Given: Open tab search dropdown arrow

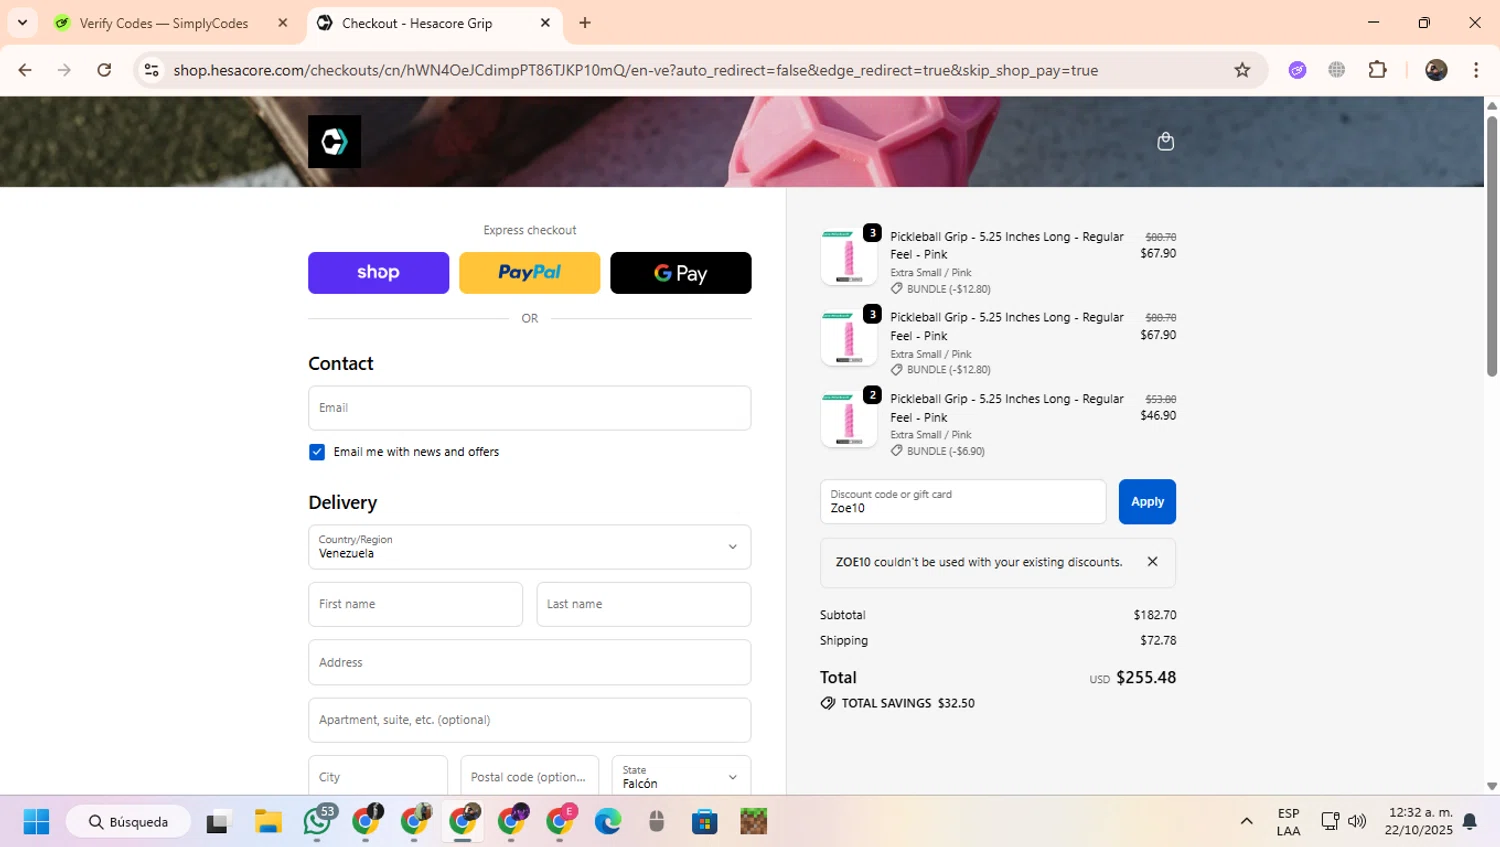Looking at the screenshot, I should 22,23.
